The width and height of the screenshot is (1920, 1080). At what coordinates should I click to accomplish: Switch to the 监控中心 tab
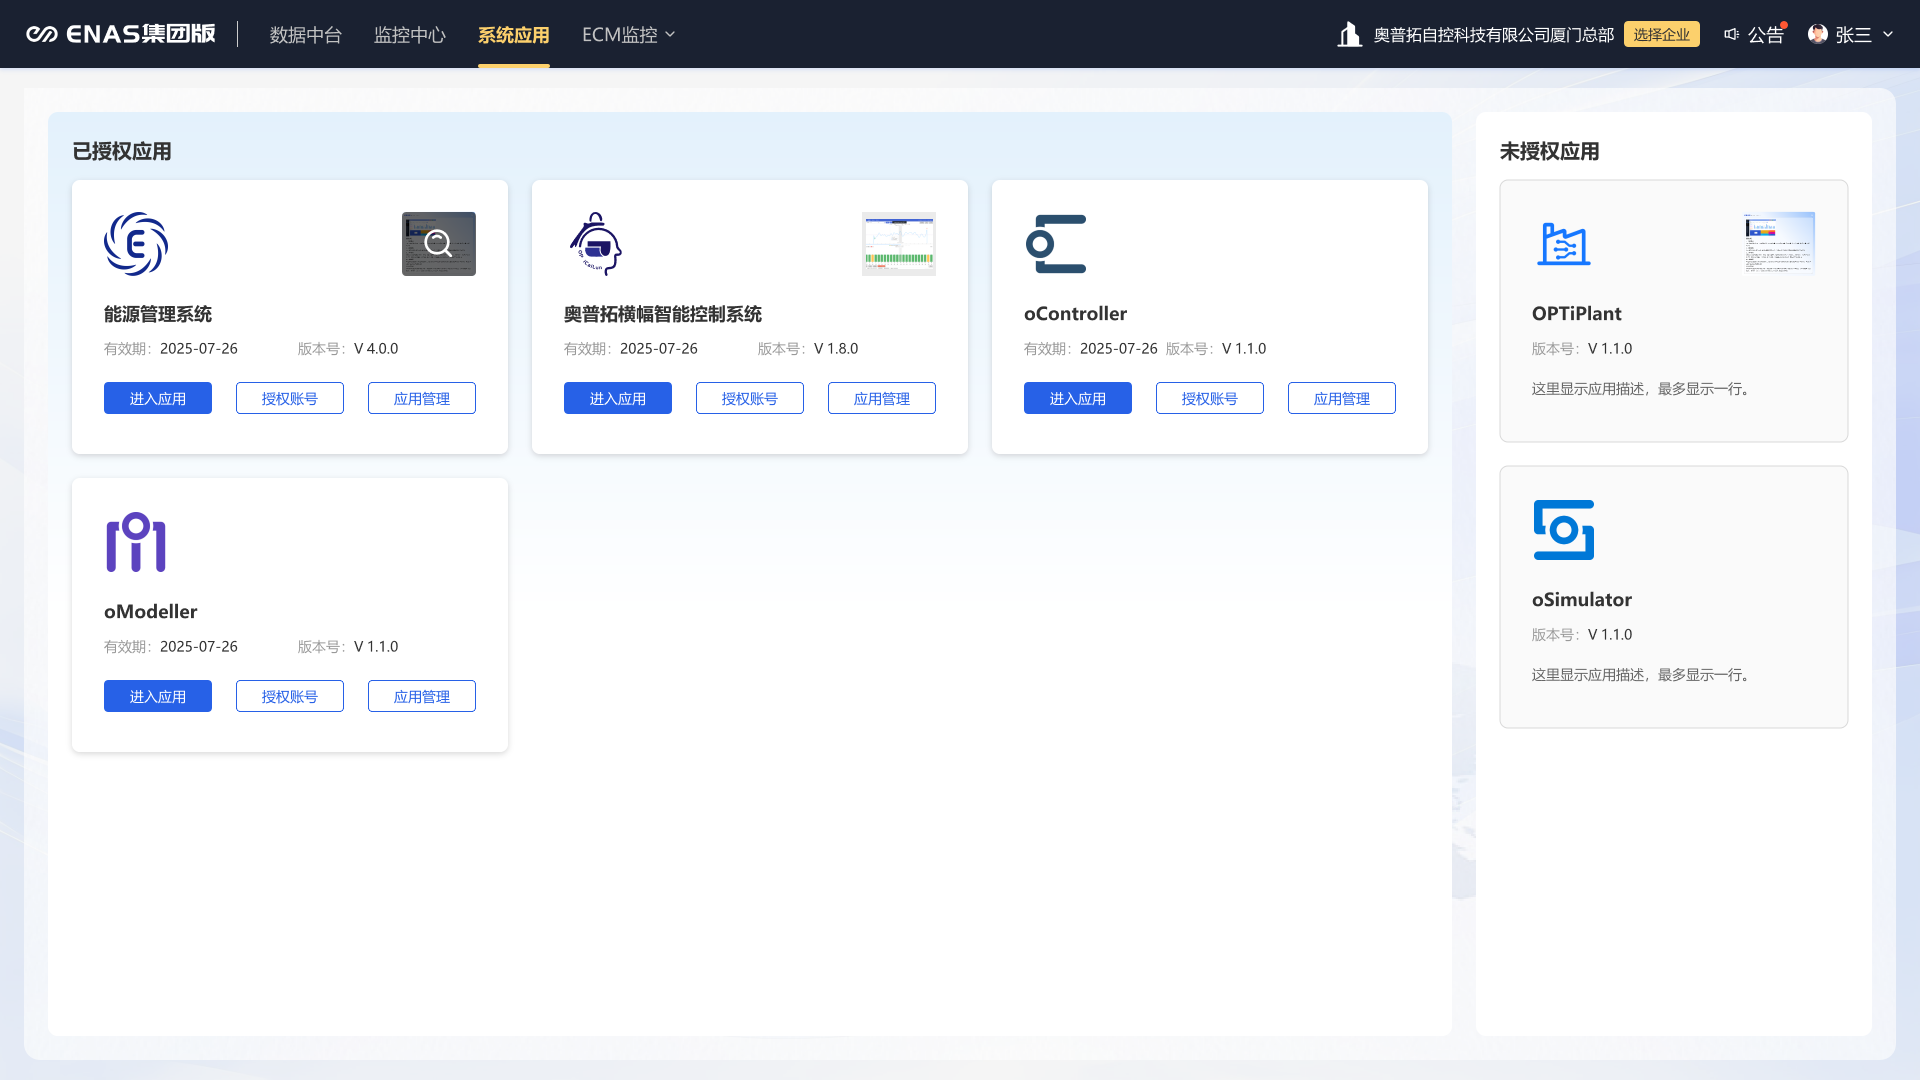tap(410, 35)
